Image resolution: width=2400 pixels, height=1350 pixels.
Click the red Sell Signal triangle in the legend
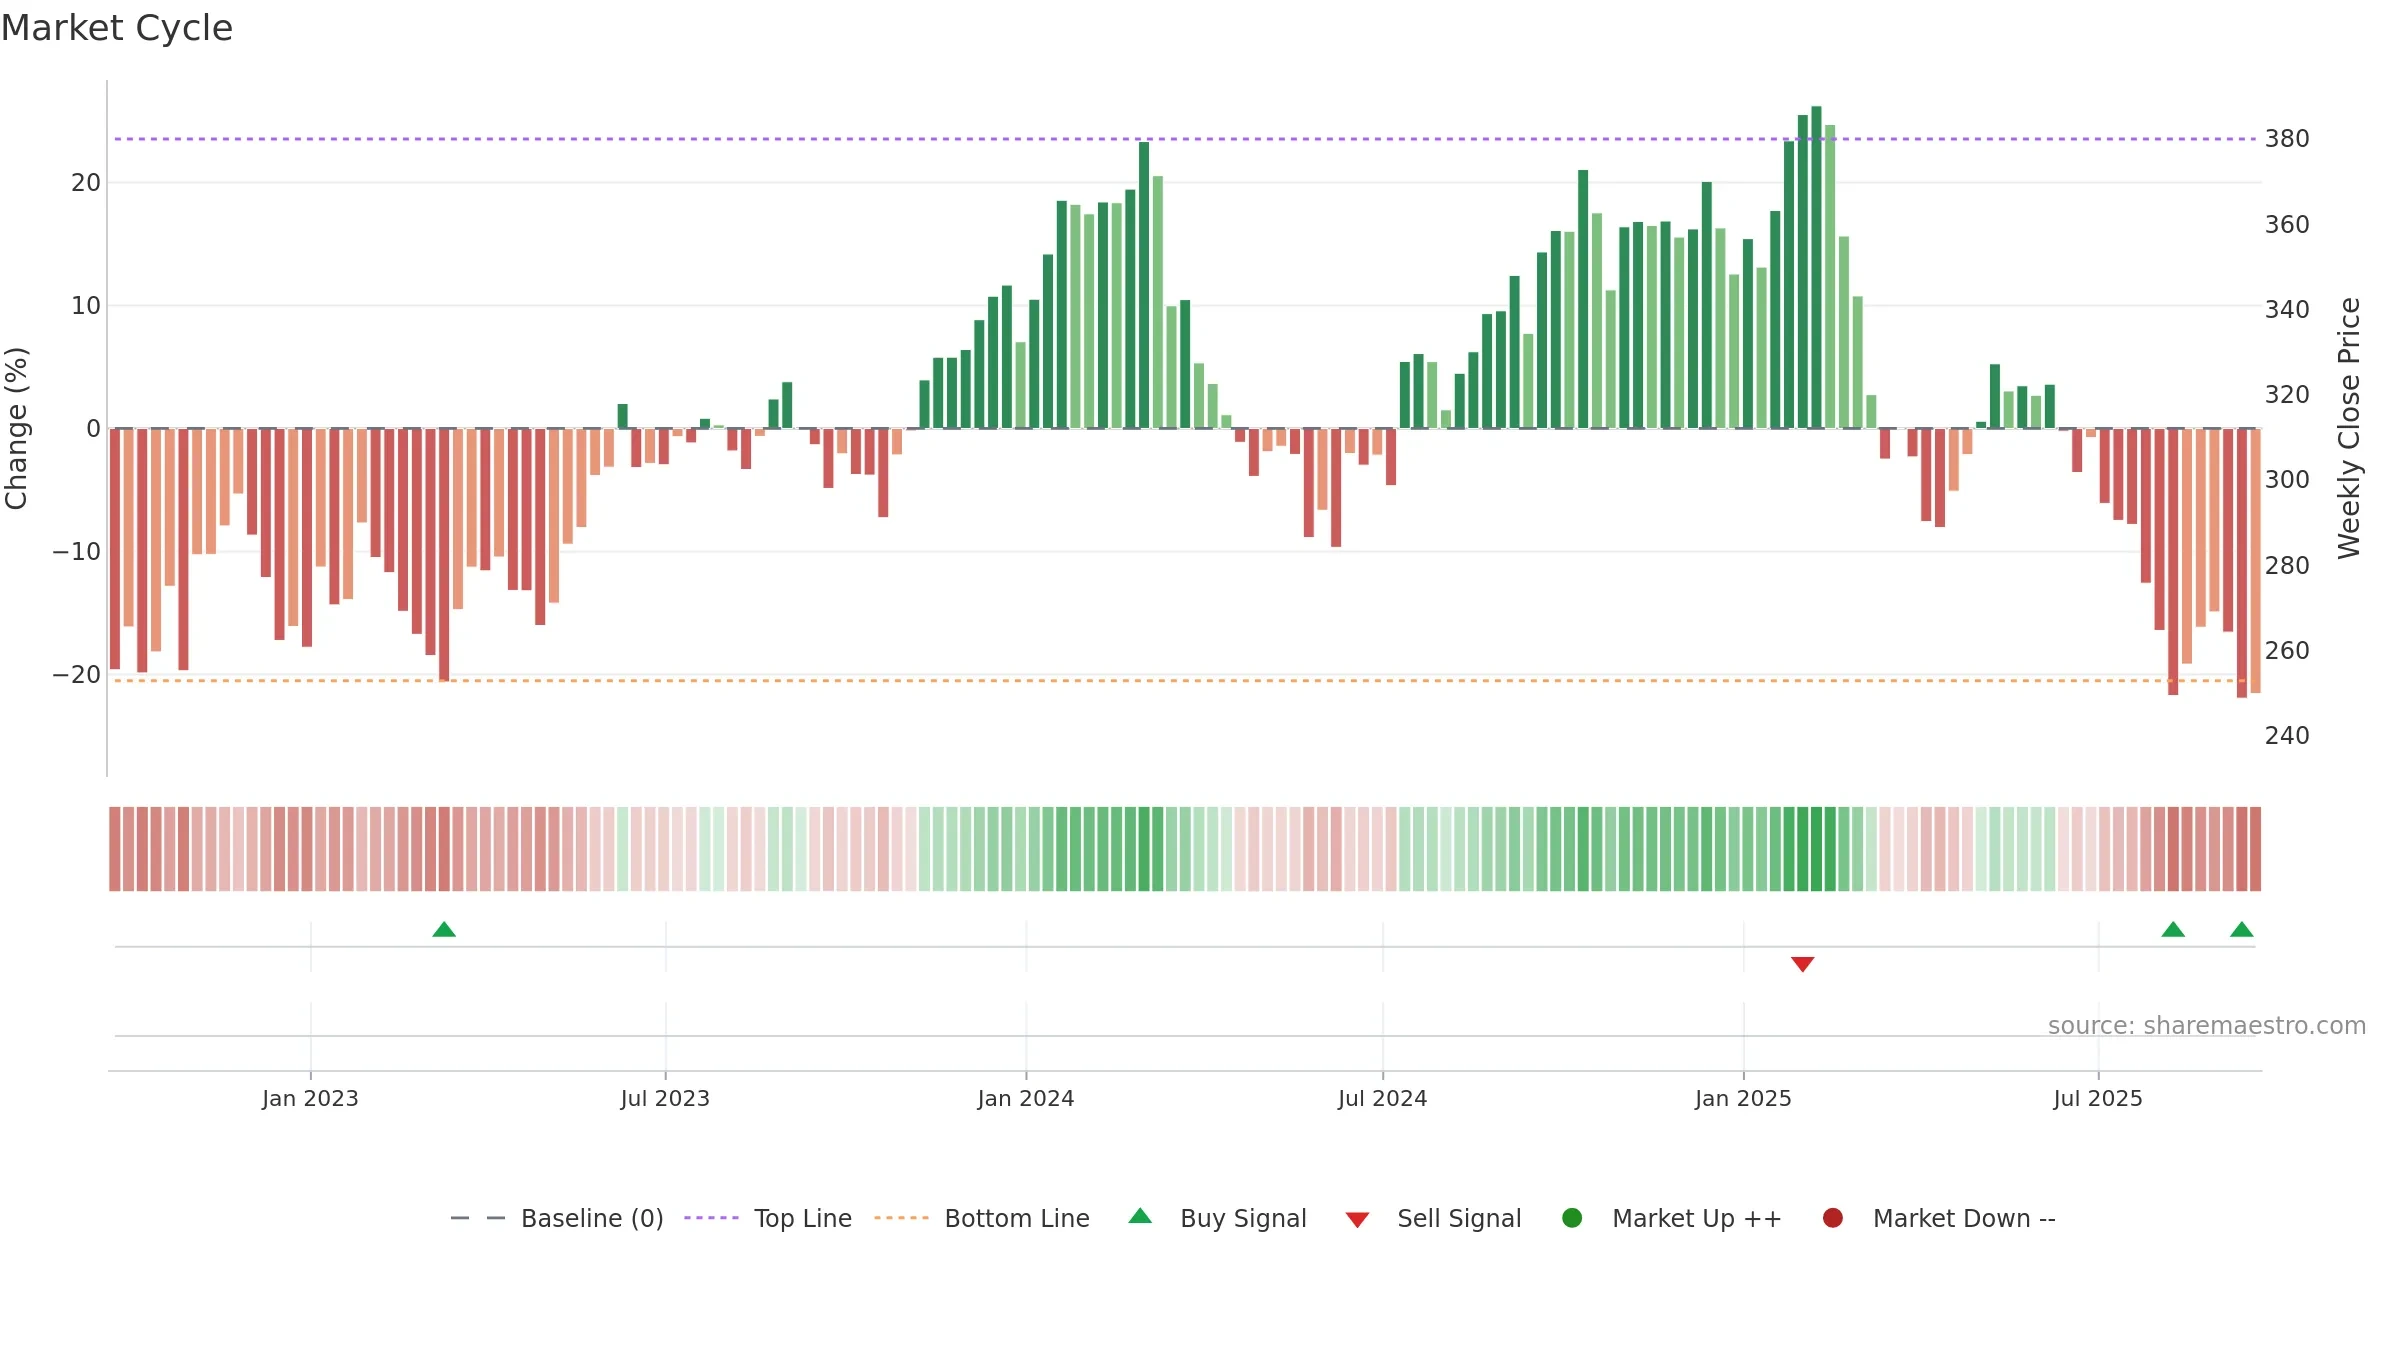click(1357, 1220)
